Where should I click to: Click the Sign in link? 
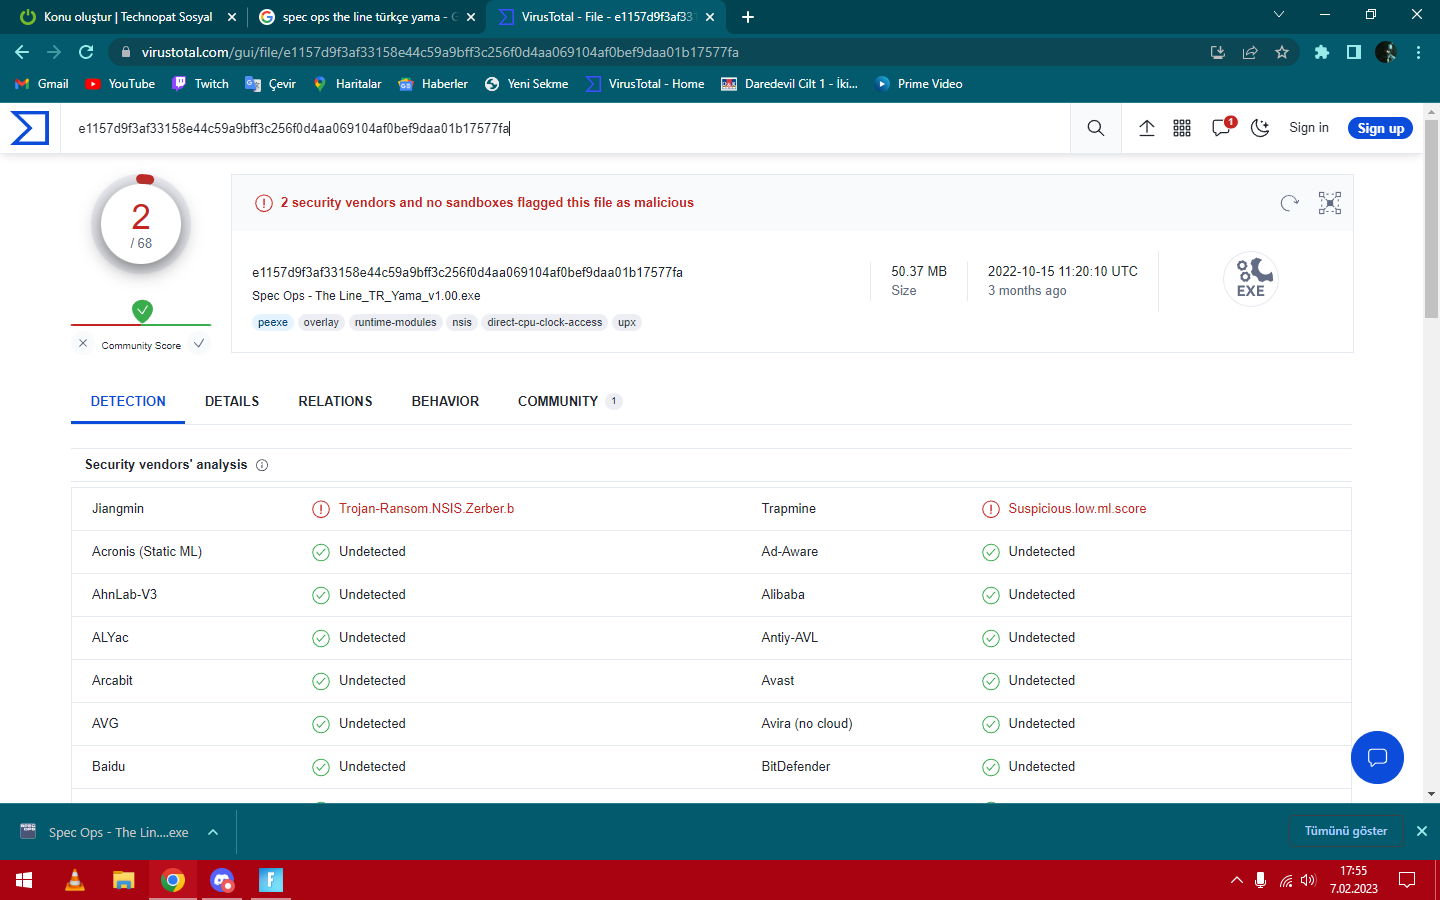1309,127
